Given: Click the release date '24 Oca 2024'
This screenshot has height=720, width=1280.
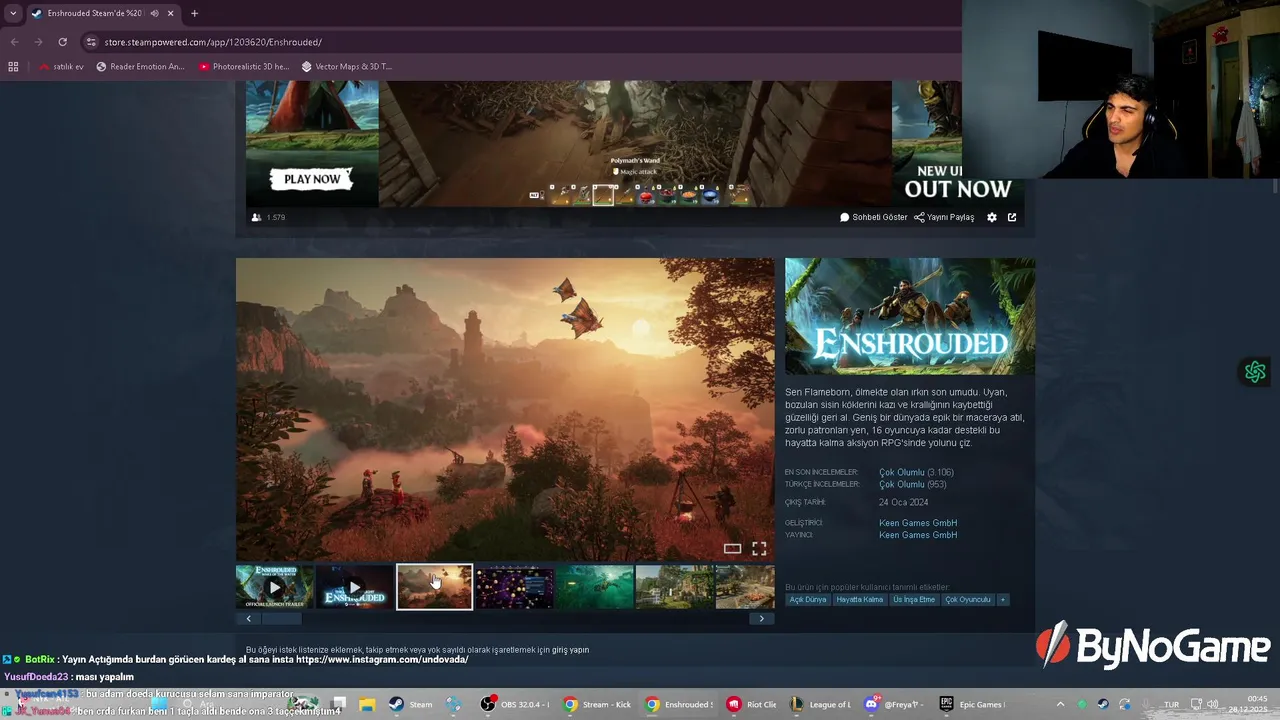Looking at the screenshot, I should click(x=903, y=502).
